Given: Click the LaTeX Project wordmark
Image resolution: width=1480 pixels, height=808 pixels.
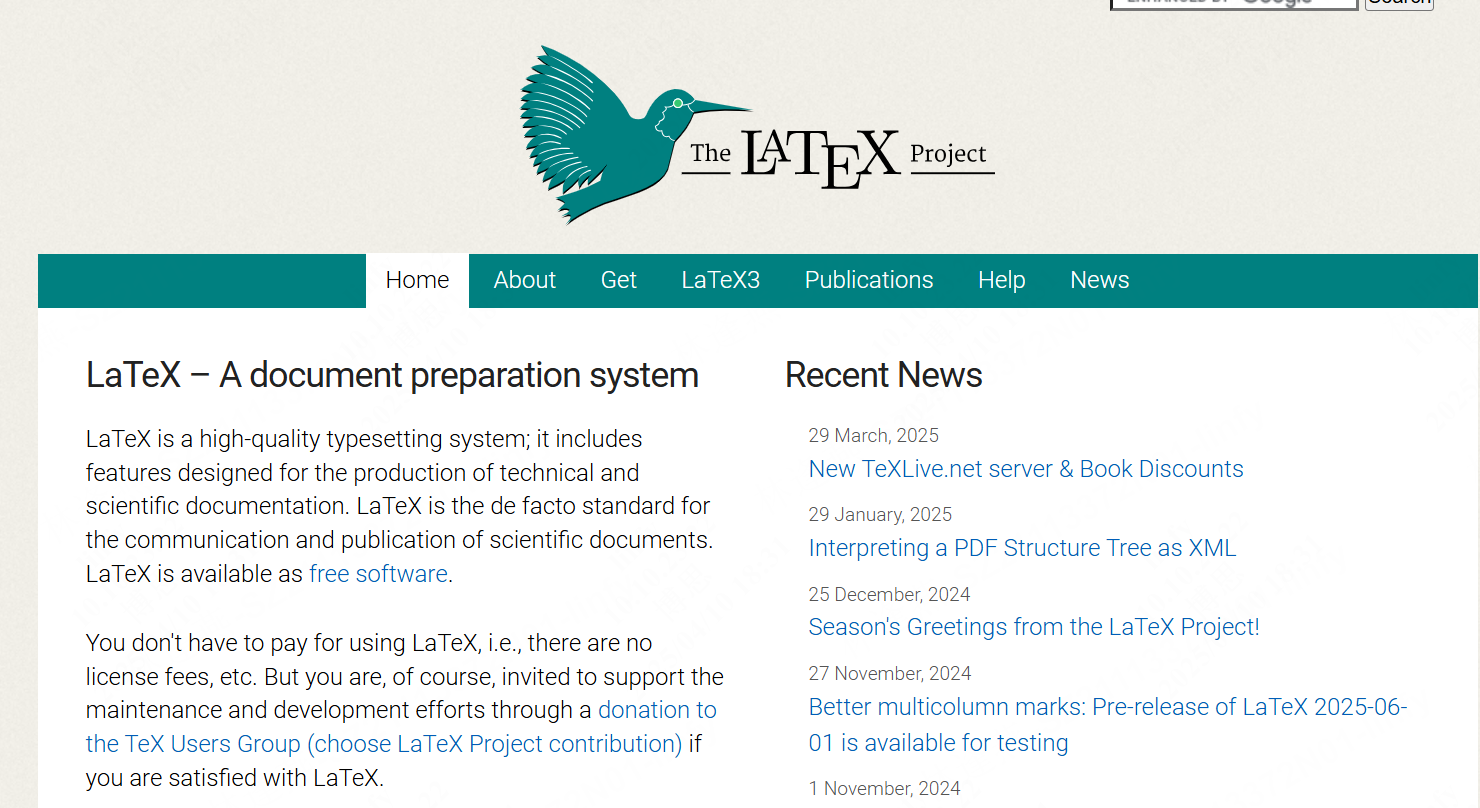Looking at the screenshot, I should click(x=838, y=158).
